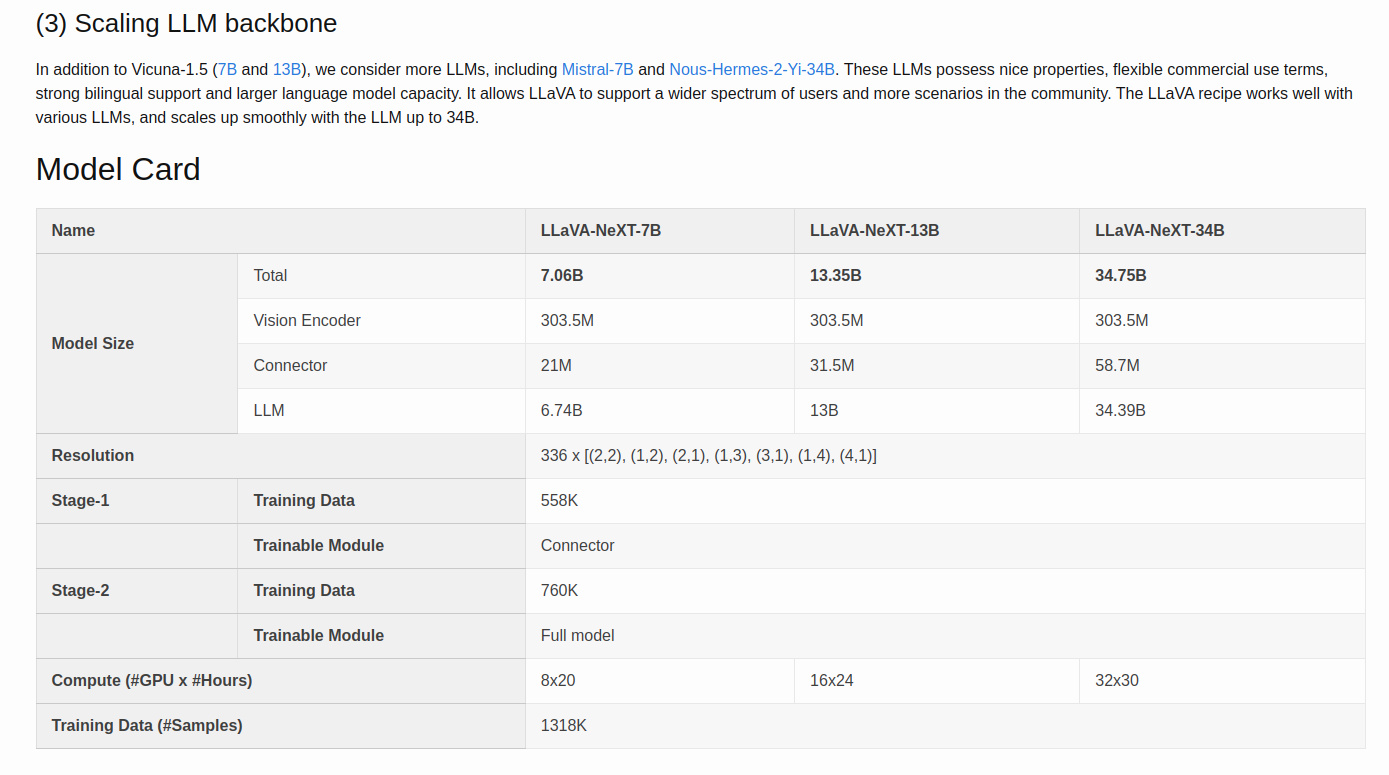Click Trainable Module label above Stage-2
Screen dimensions: 1389x775
[x=318, y=545]
